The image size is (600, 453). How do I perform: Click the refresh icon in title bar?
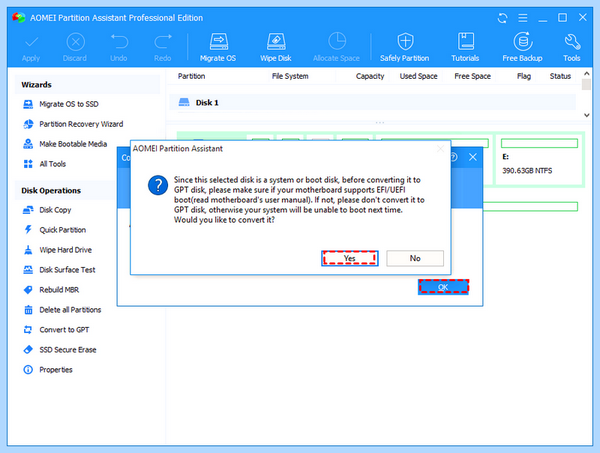coord(502,18)
